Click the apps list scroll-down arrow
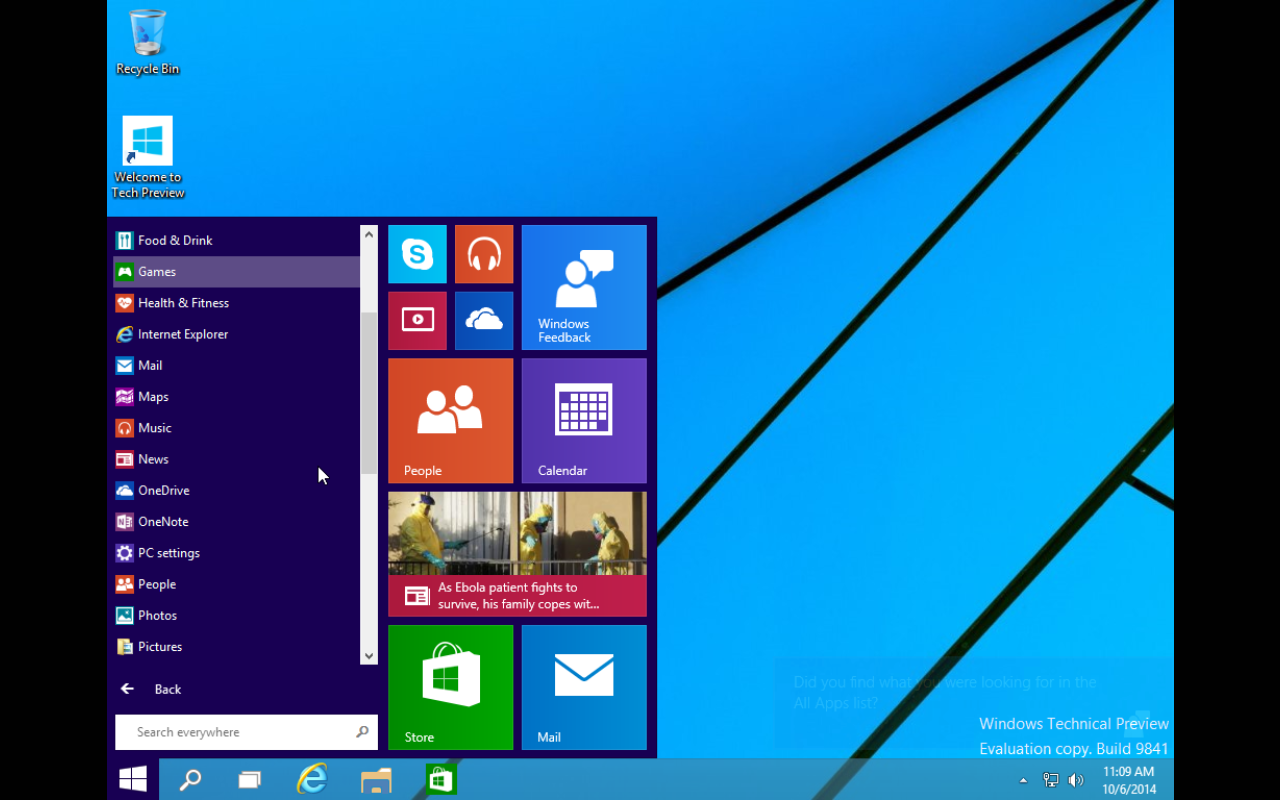Screen dimensions: 1280x800 pyautogui.click(x=369, y=656)
